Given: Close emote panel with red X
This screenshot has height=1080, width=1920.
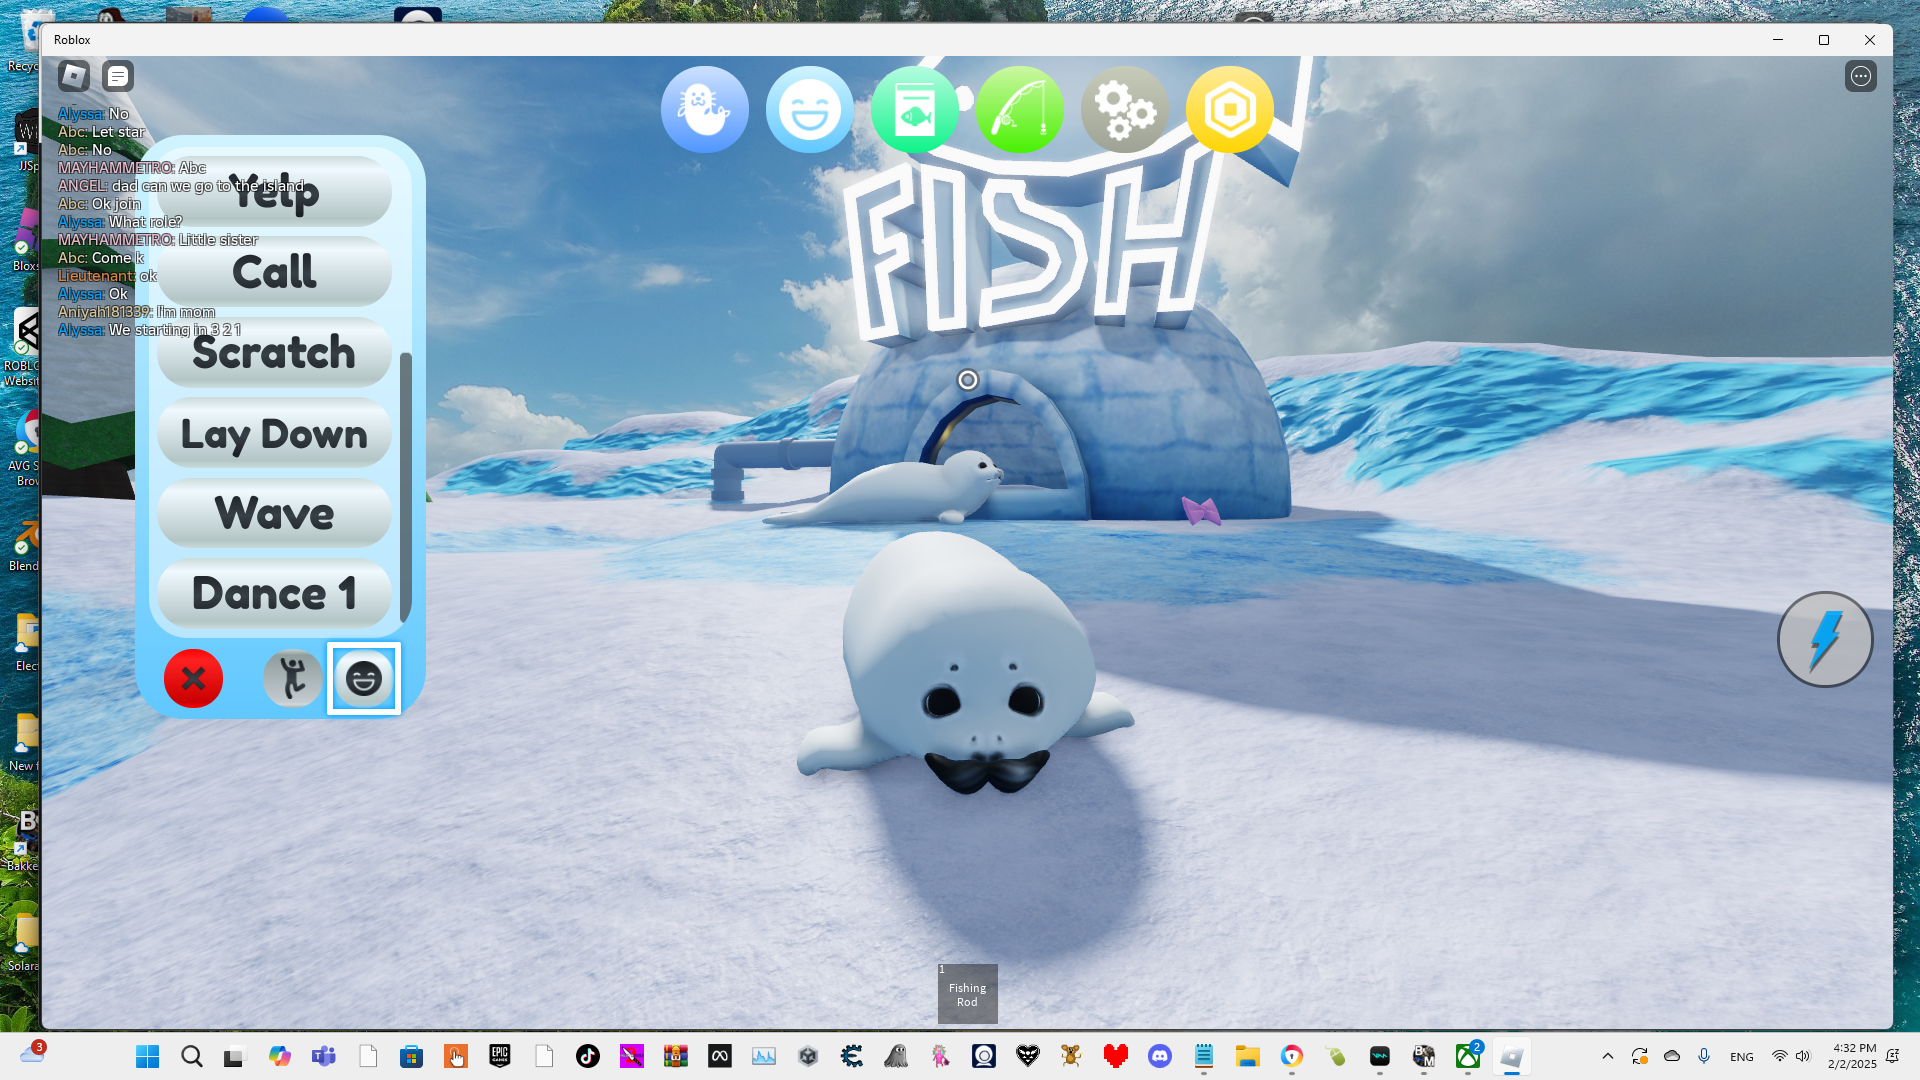Looking at the screenshot, I should point(193,679).
